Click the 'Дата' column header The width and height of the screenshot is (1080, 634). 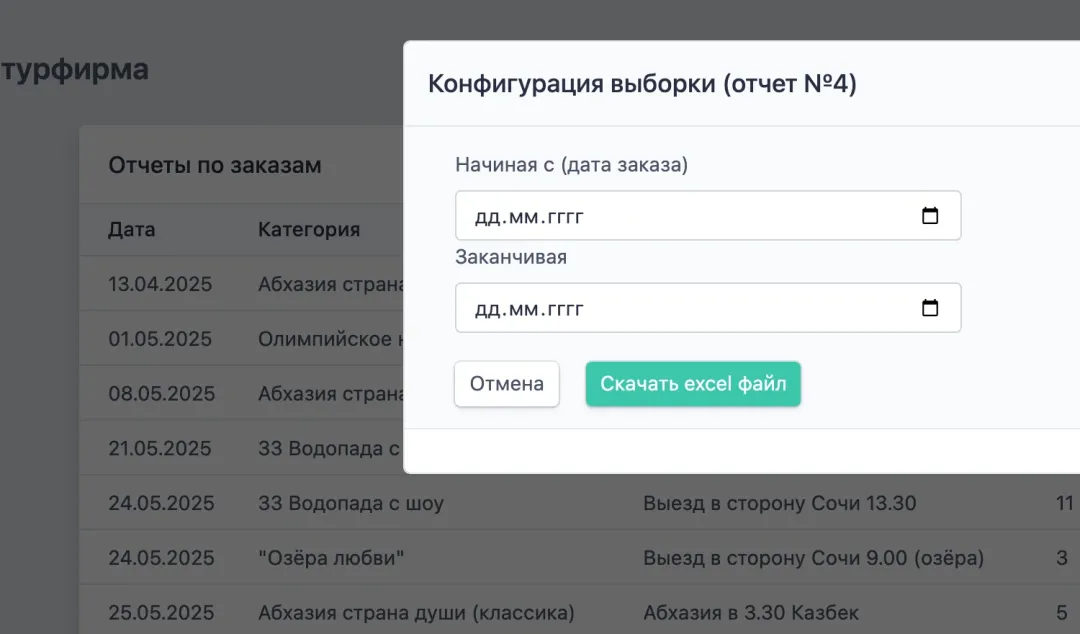(x=132, y=229)
